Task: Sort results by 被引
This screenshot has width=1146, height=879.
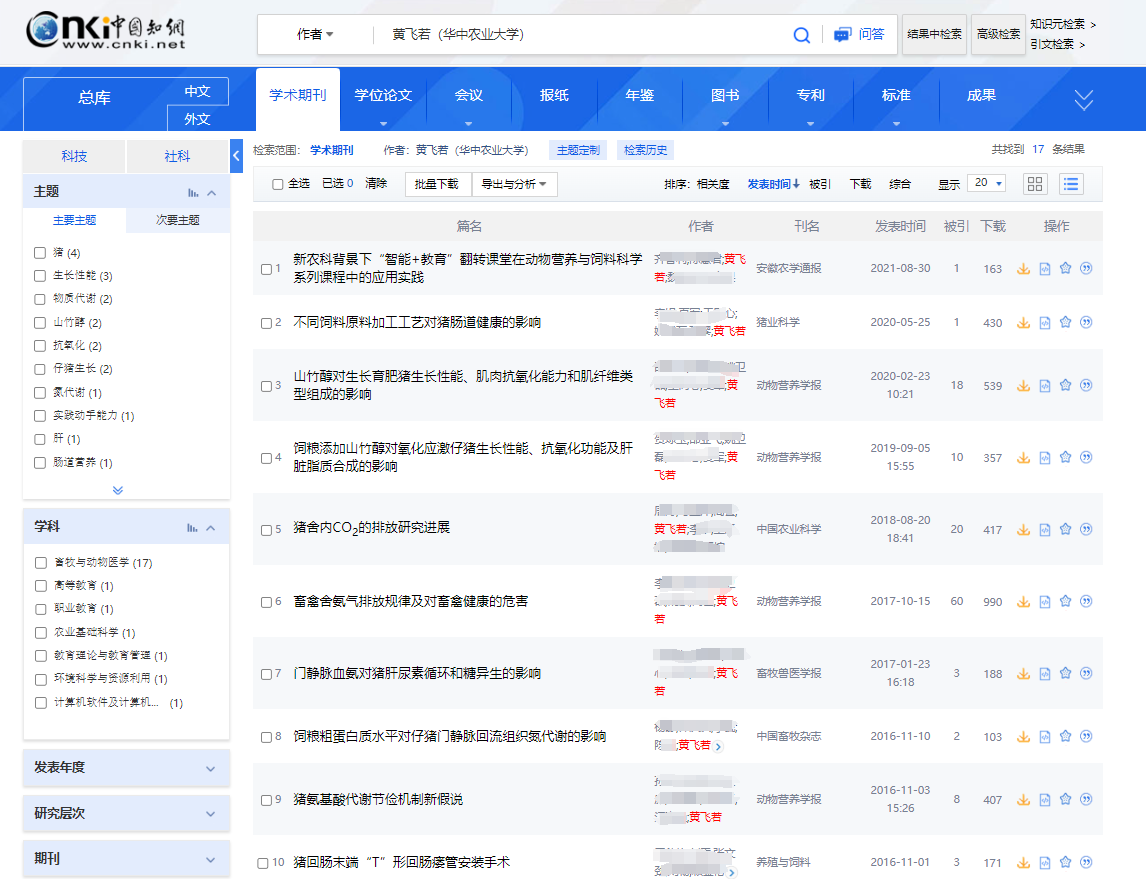Action: point(820,184)
